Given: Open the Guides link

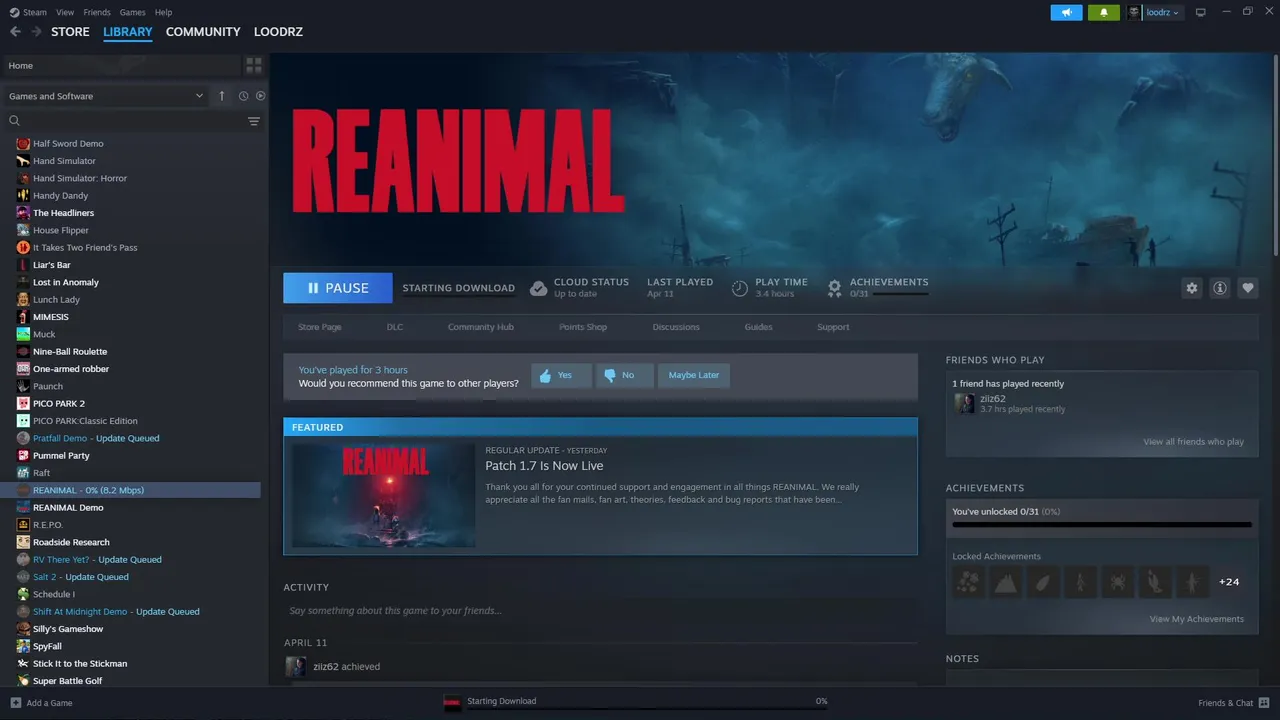Looking at the screenshot, I should pyautogui.click(x=758, y=327).
